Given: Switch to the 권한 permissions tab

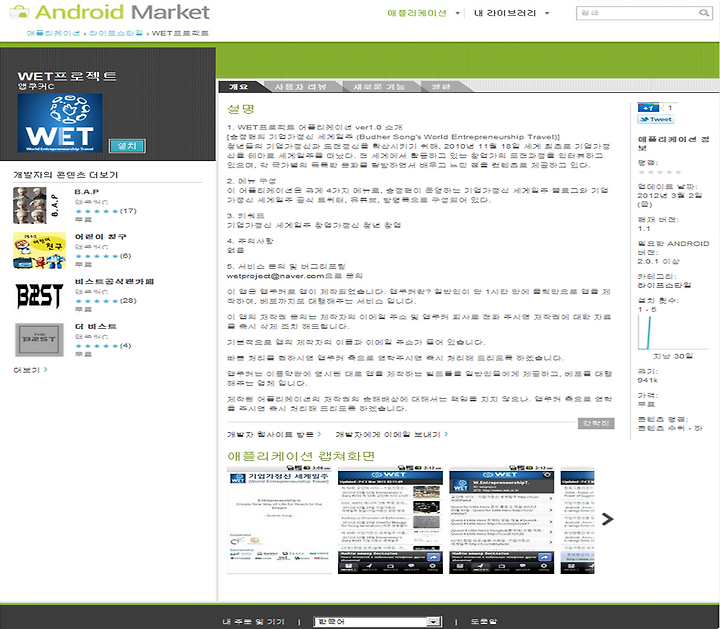Looking at the screenshot, I should (x=441, y=86).
